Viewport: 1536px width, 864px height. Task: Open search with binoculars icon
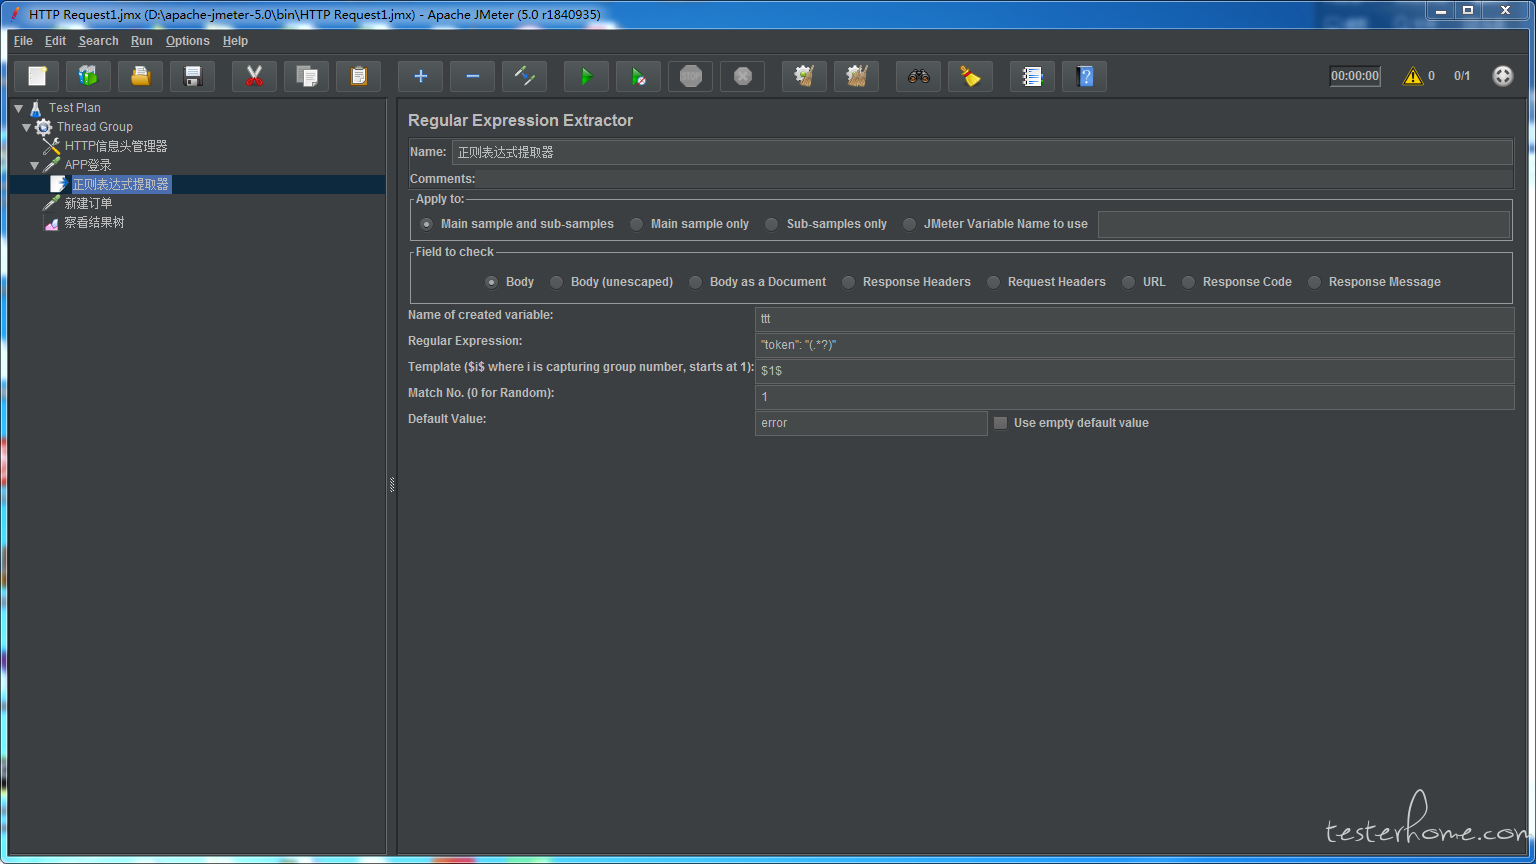click(x=919, y=76)
